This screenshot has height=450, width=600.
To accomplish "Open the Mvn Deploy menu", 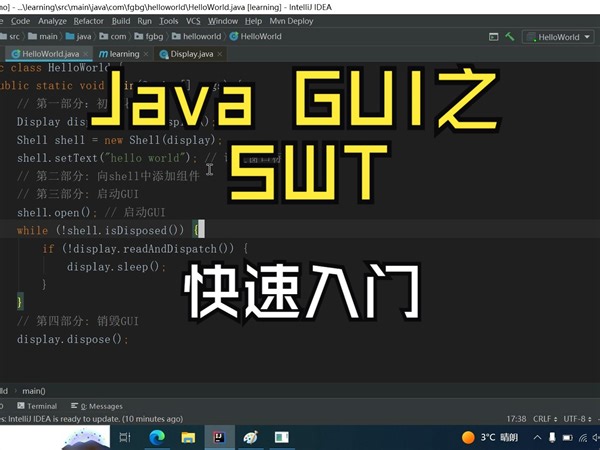I will (x=291, y=21).
